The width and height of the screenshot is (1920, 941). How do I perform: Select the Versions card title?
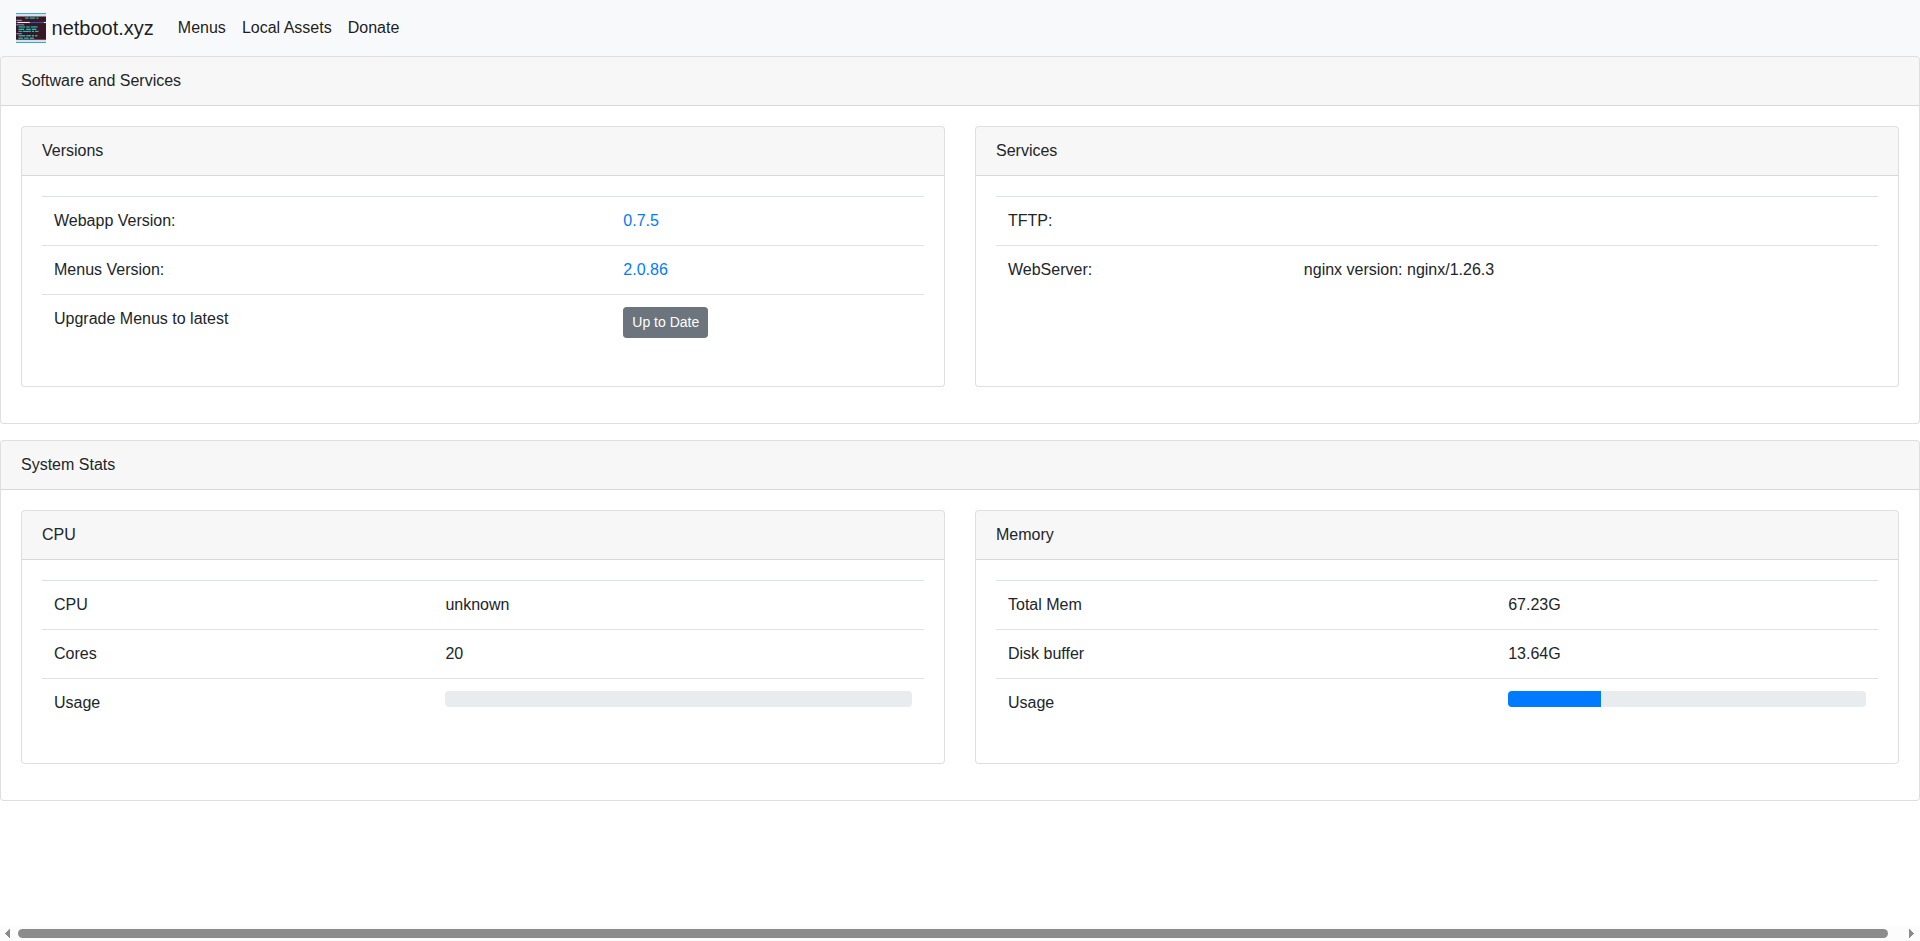[72, 151]
